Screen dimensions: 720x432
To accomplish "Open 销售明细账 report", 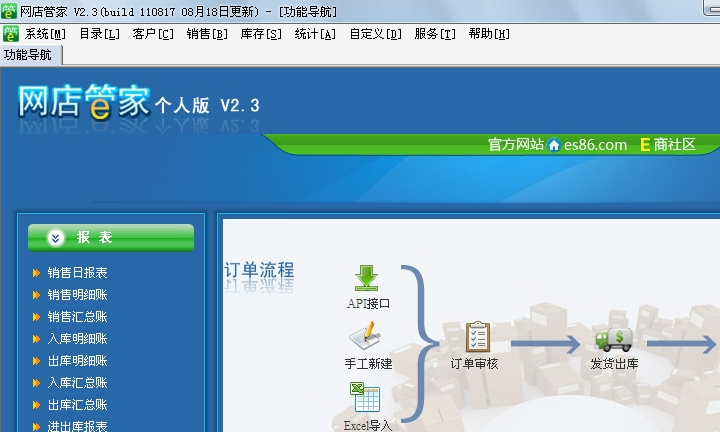I will 77,295.
